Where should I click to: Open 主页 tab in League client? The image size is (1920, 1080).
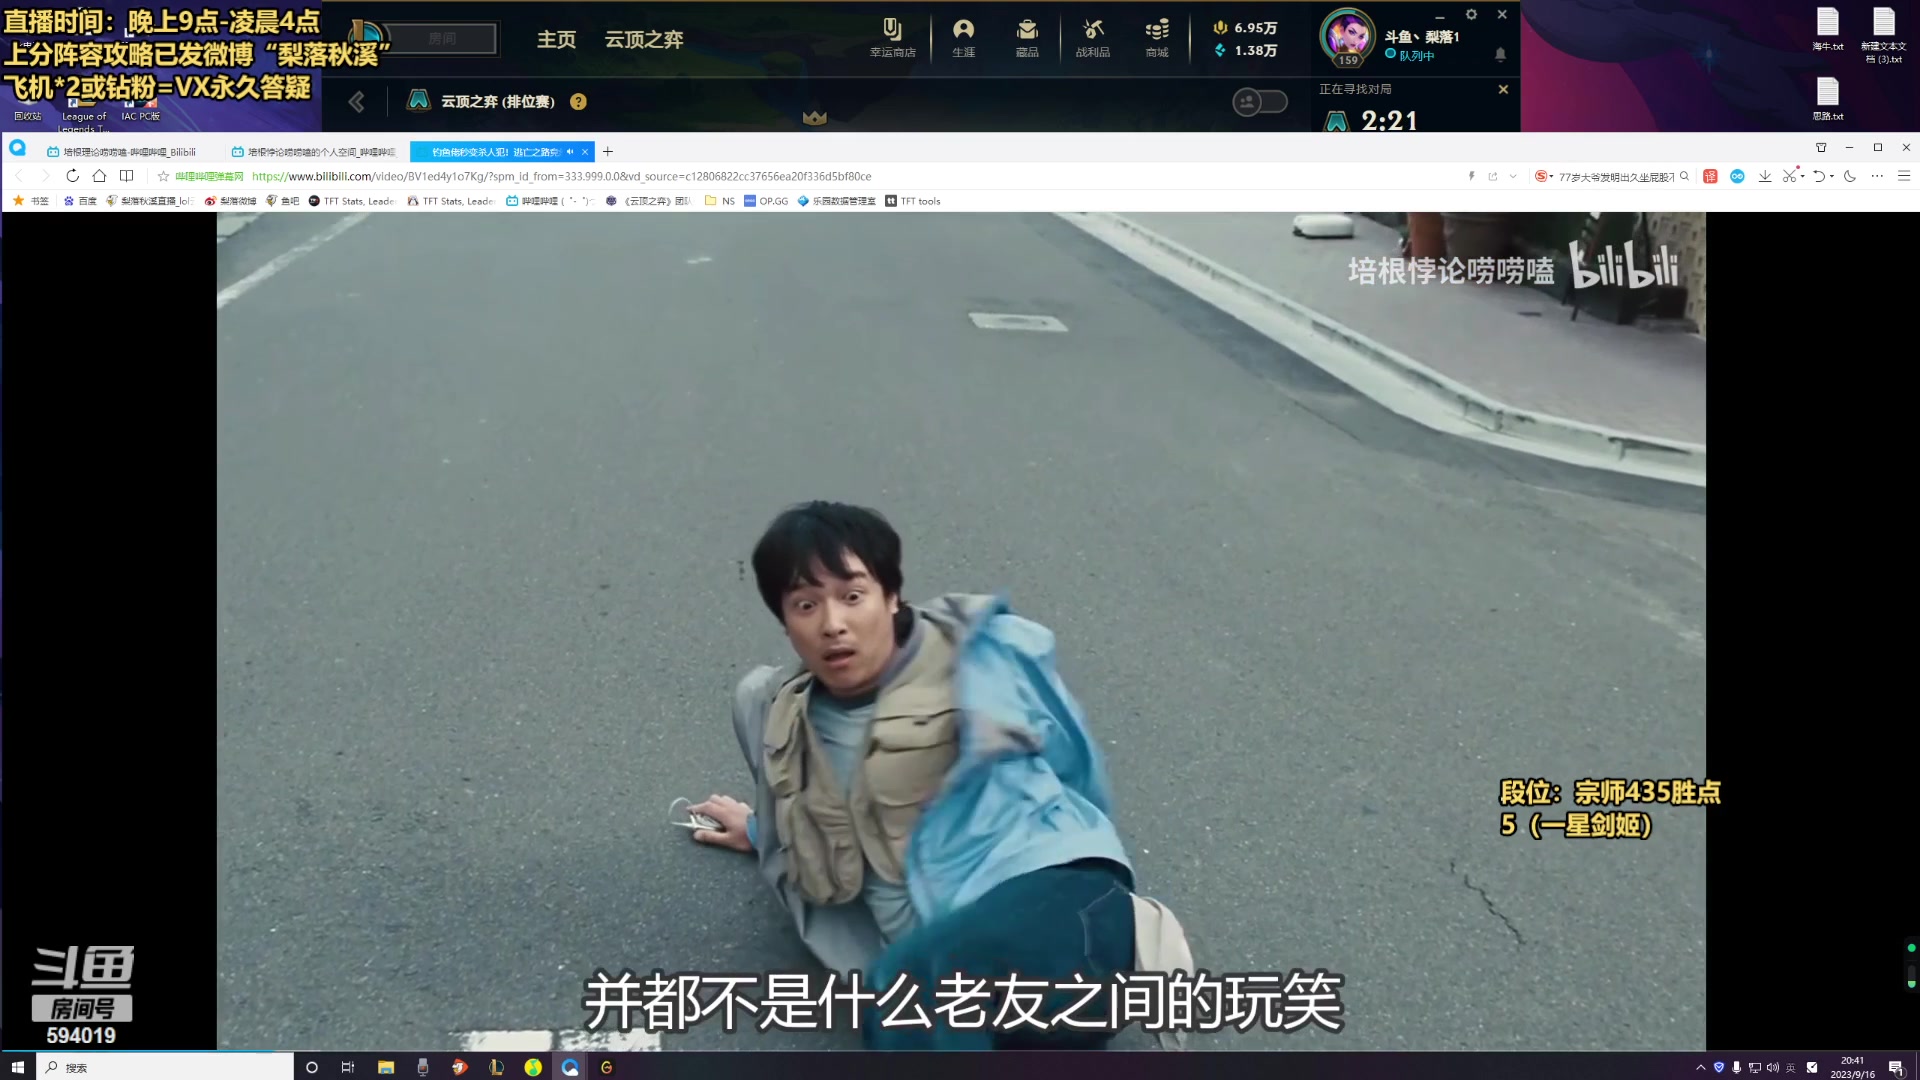coord(556,39)
